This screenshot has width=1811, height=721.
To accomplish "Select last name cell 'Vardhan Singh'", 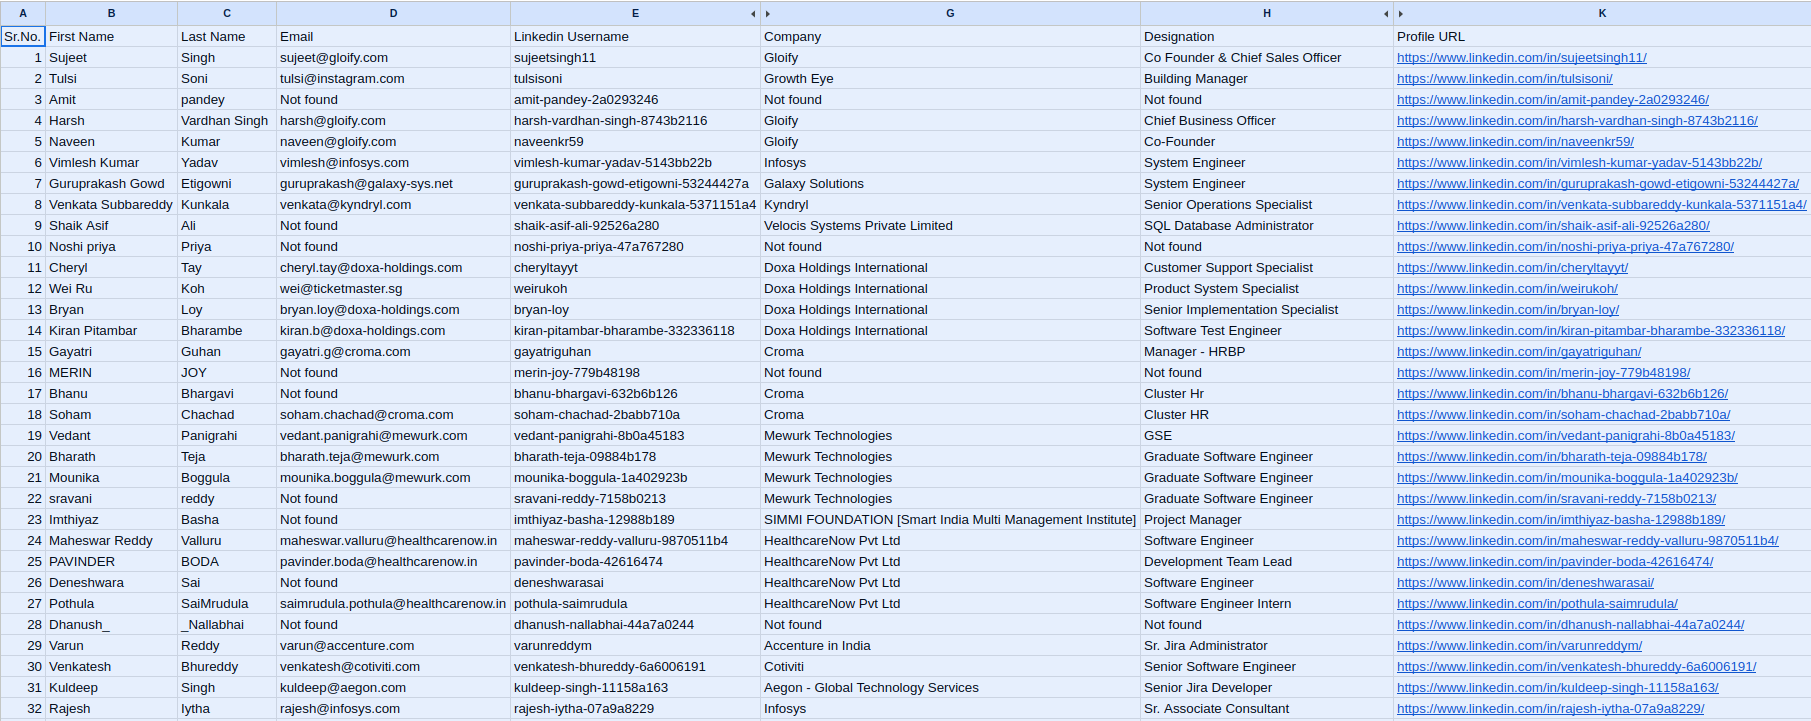I will pos(227,121).
